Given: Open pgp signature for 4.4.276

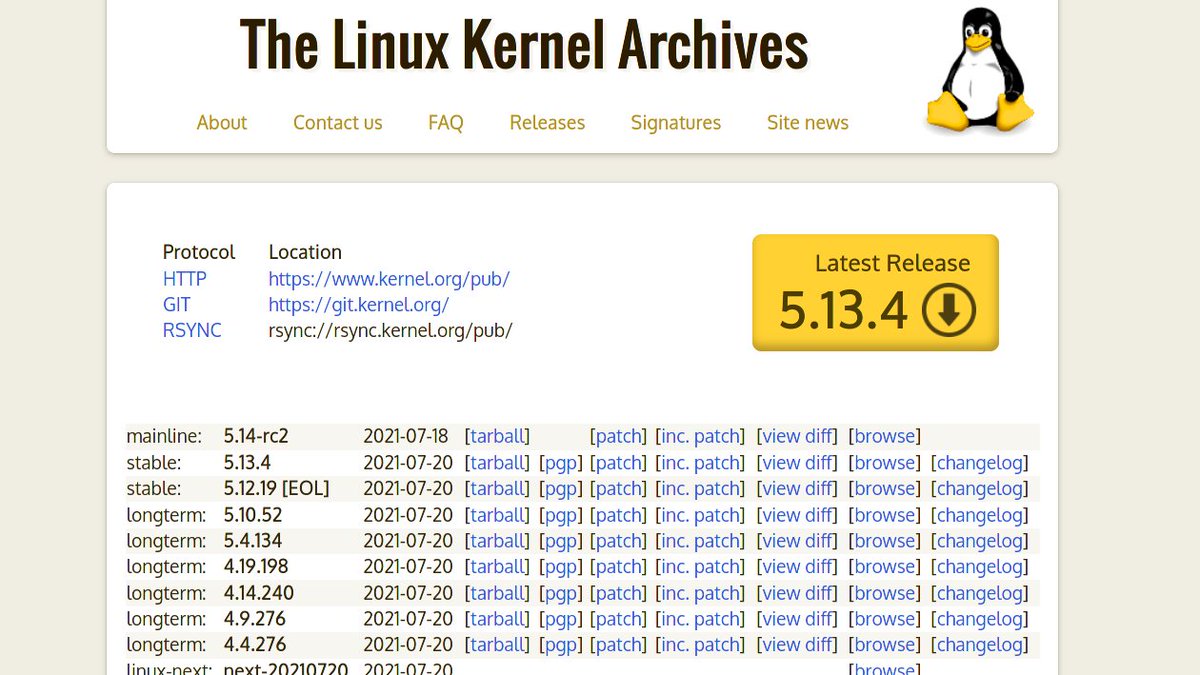Looking at the screenshot, I should pyautogui.click(x=560, y=645).
